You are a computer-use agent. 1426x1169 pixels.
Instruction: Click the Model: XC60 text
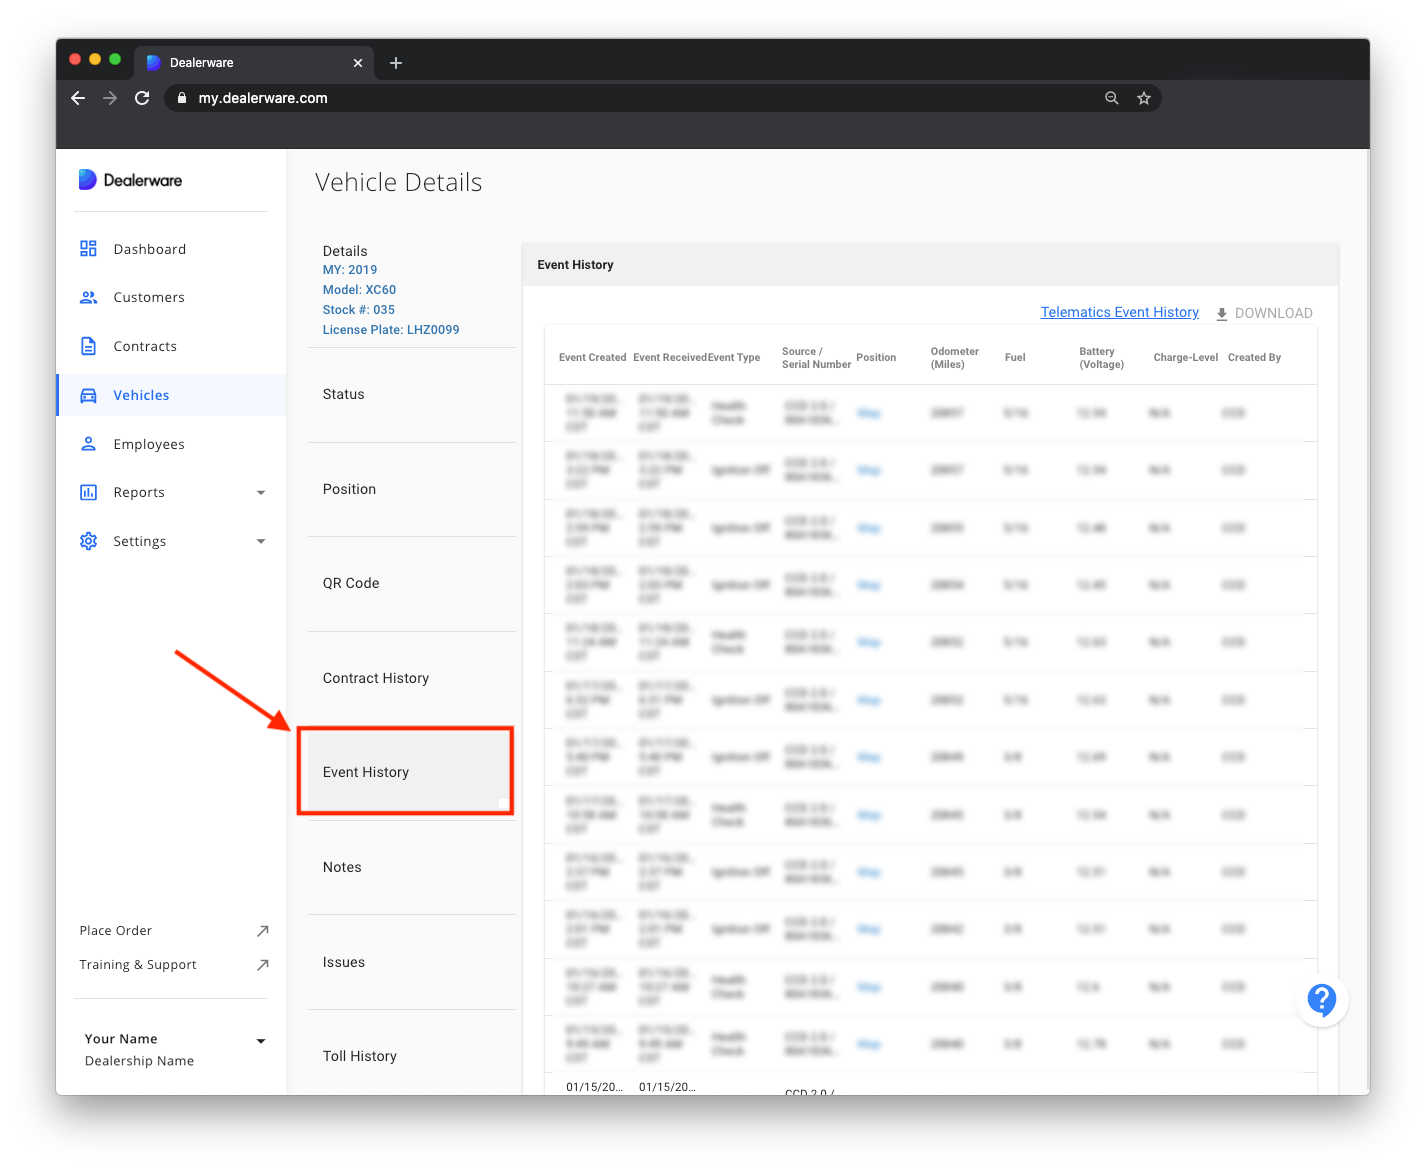tap(359, 290)
